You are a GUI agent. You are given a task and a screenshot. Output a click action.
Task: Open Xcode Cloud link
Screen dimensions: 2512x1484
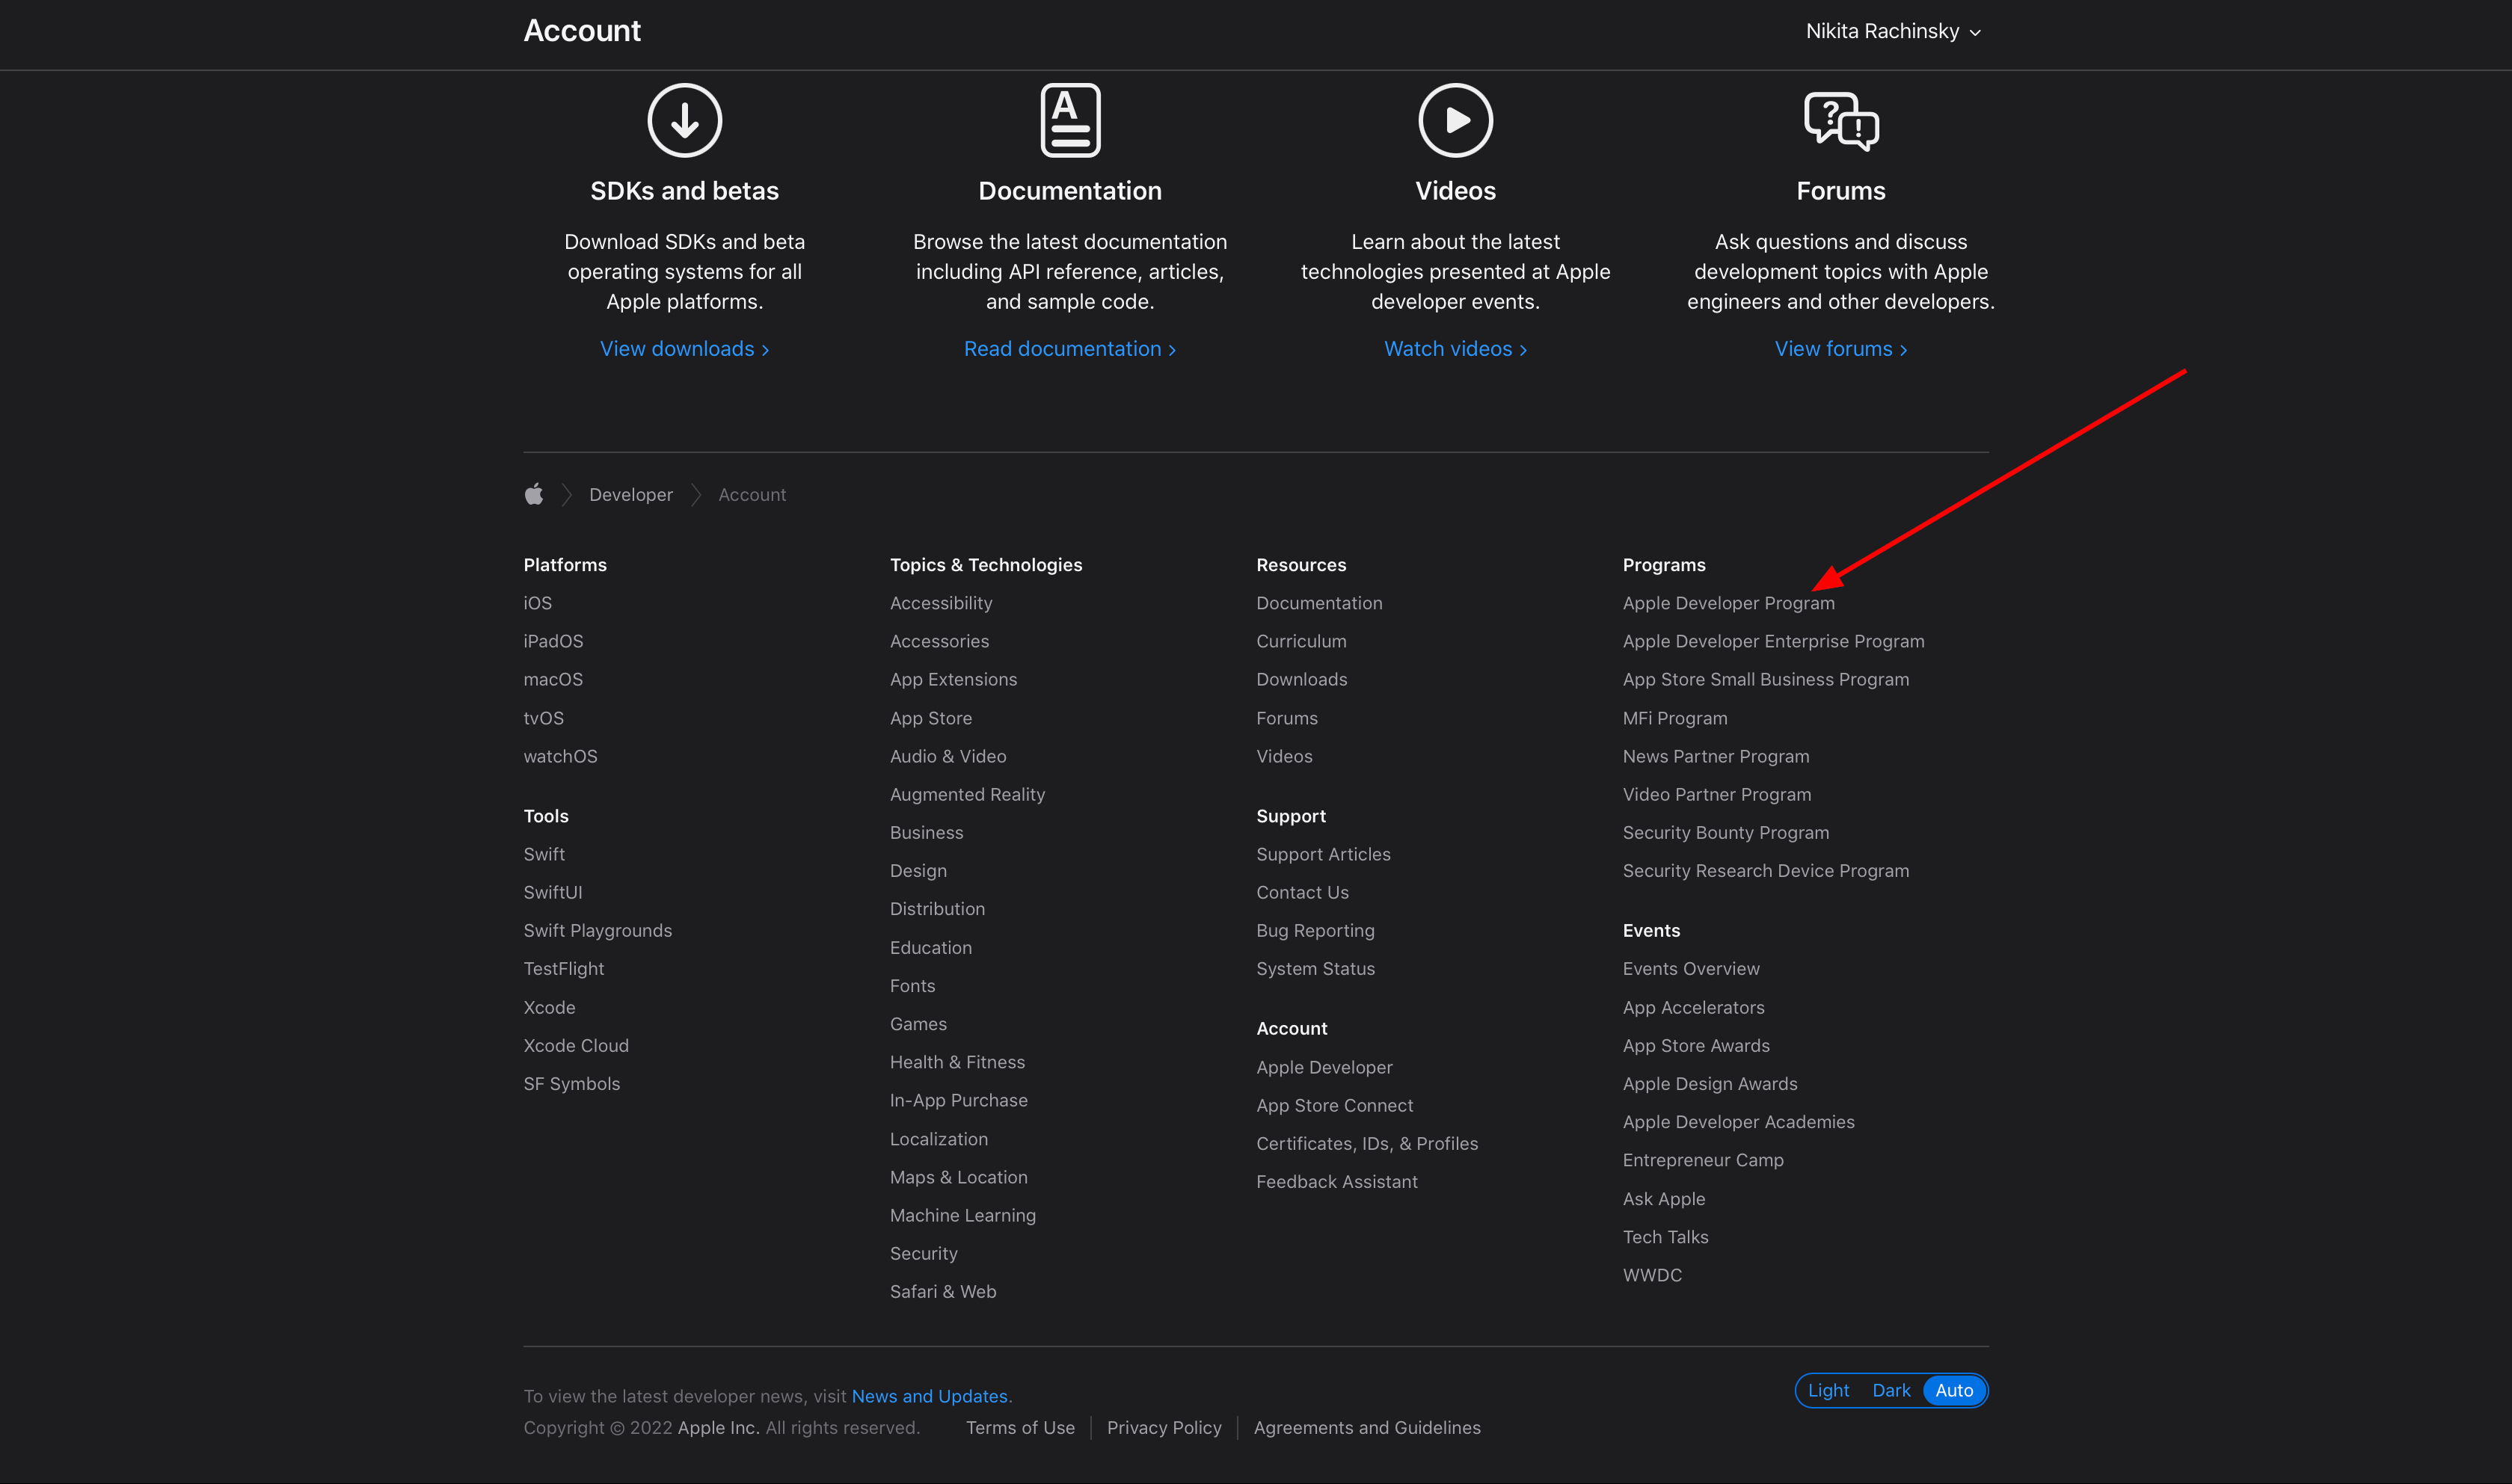(x=576, y=1045)
